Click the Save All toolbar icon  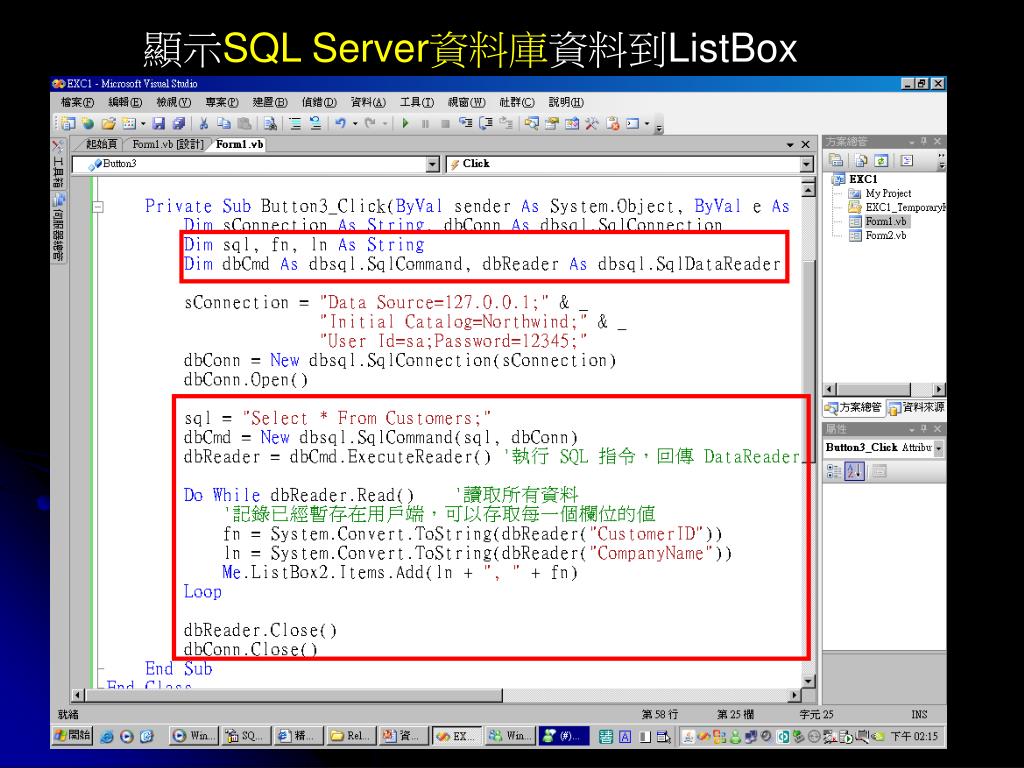(x=178, y=123)
